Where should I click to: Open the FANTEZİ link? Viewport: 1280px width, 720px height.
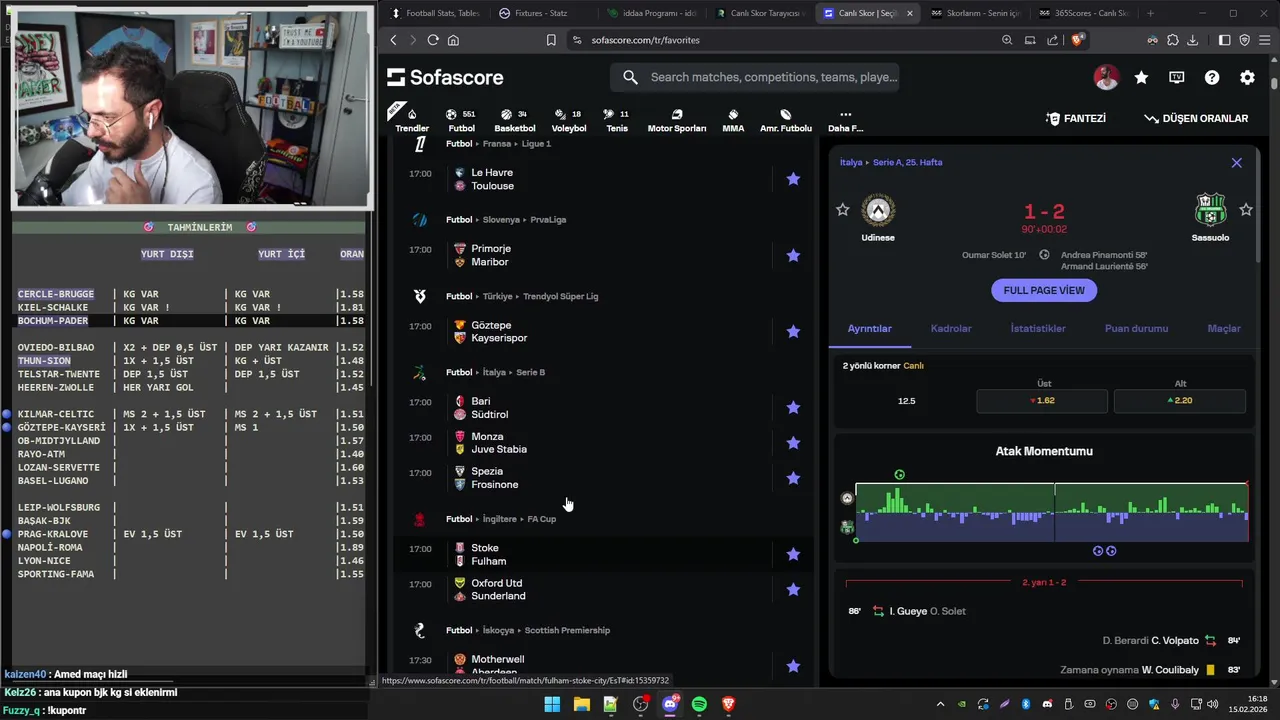[x=1076, y=118]
